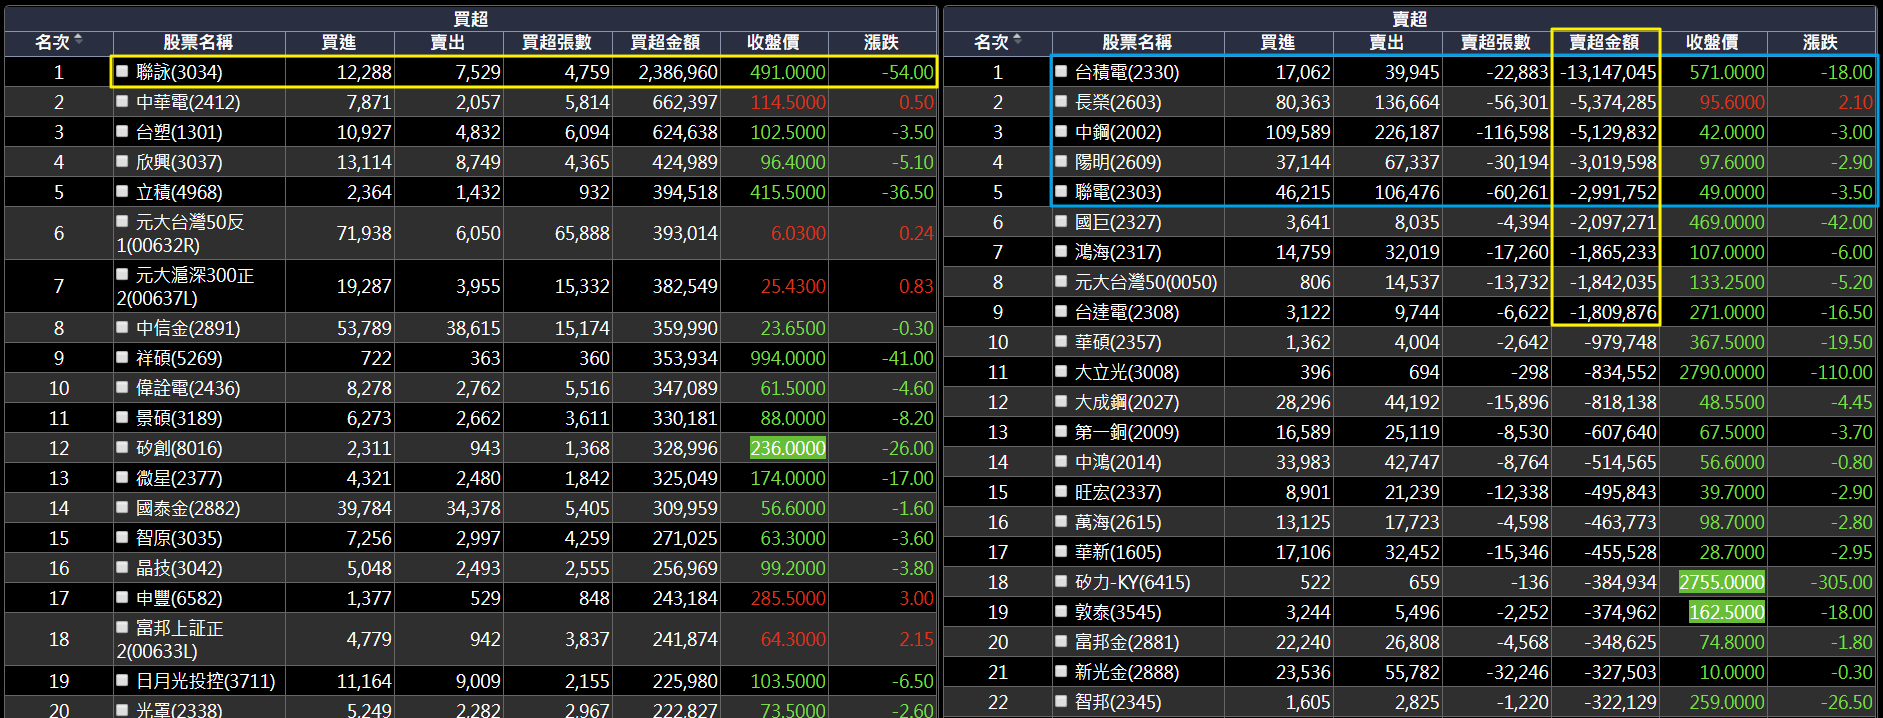1883x718 pixels.
Task: Select closing price 994.0000 of 祥碩
Action: click(788, 358)
